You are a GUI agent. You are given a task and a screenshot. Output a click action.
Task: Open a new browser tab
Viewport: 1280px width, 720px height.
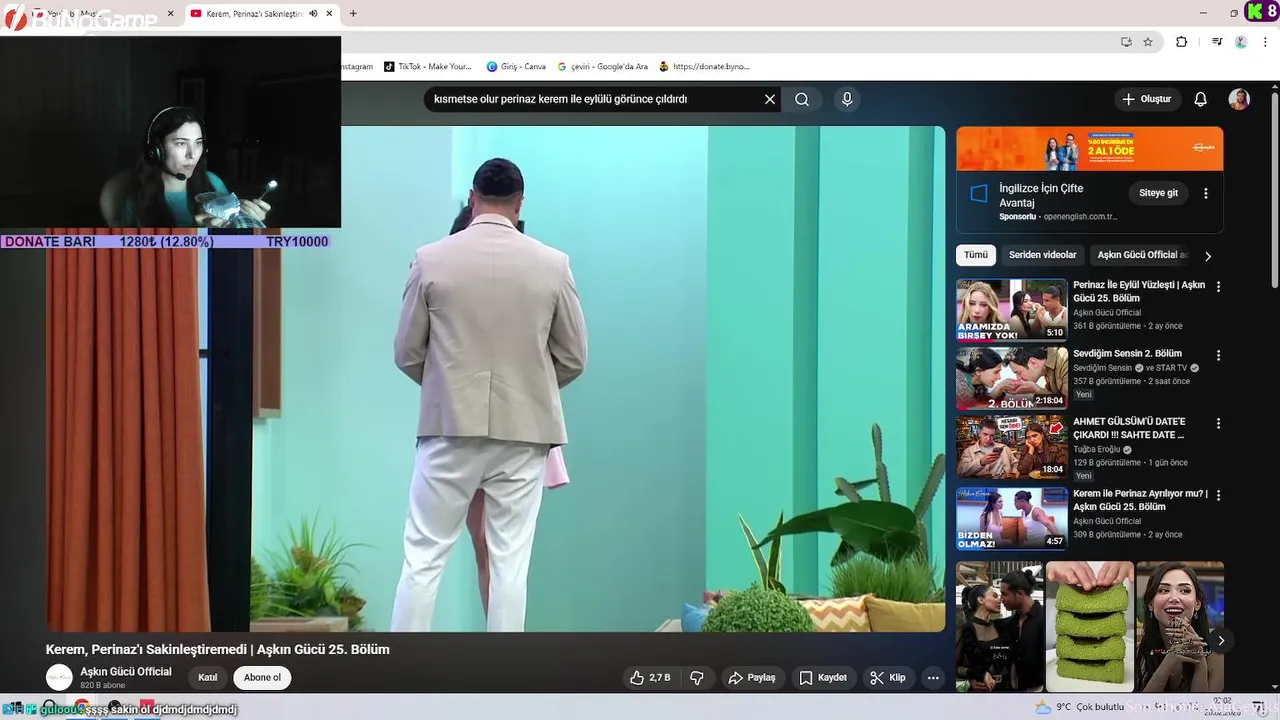[x=353, y=13]
